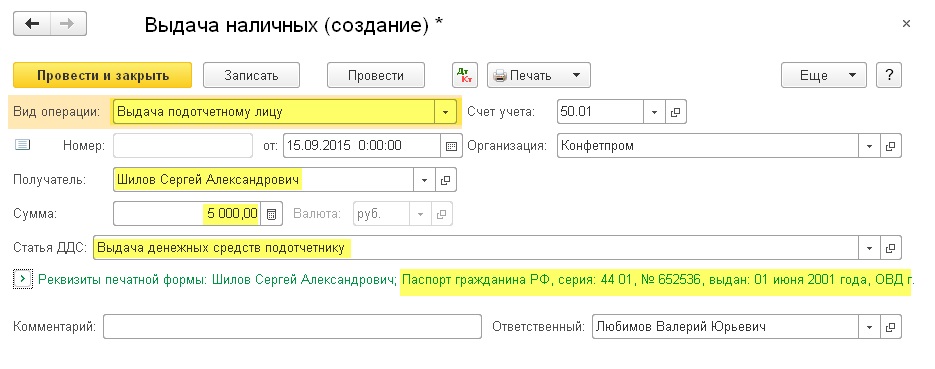
Task: Open the 'Счет учета' item card icon
Action: coord(675,112)
